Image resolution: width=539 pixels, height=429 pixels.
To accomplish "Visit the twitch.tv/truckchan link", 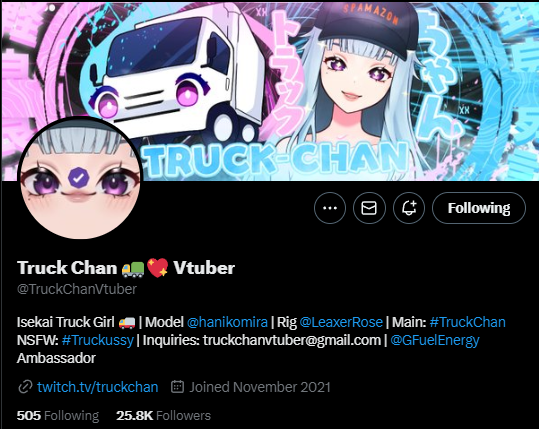I will [98, 387].
